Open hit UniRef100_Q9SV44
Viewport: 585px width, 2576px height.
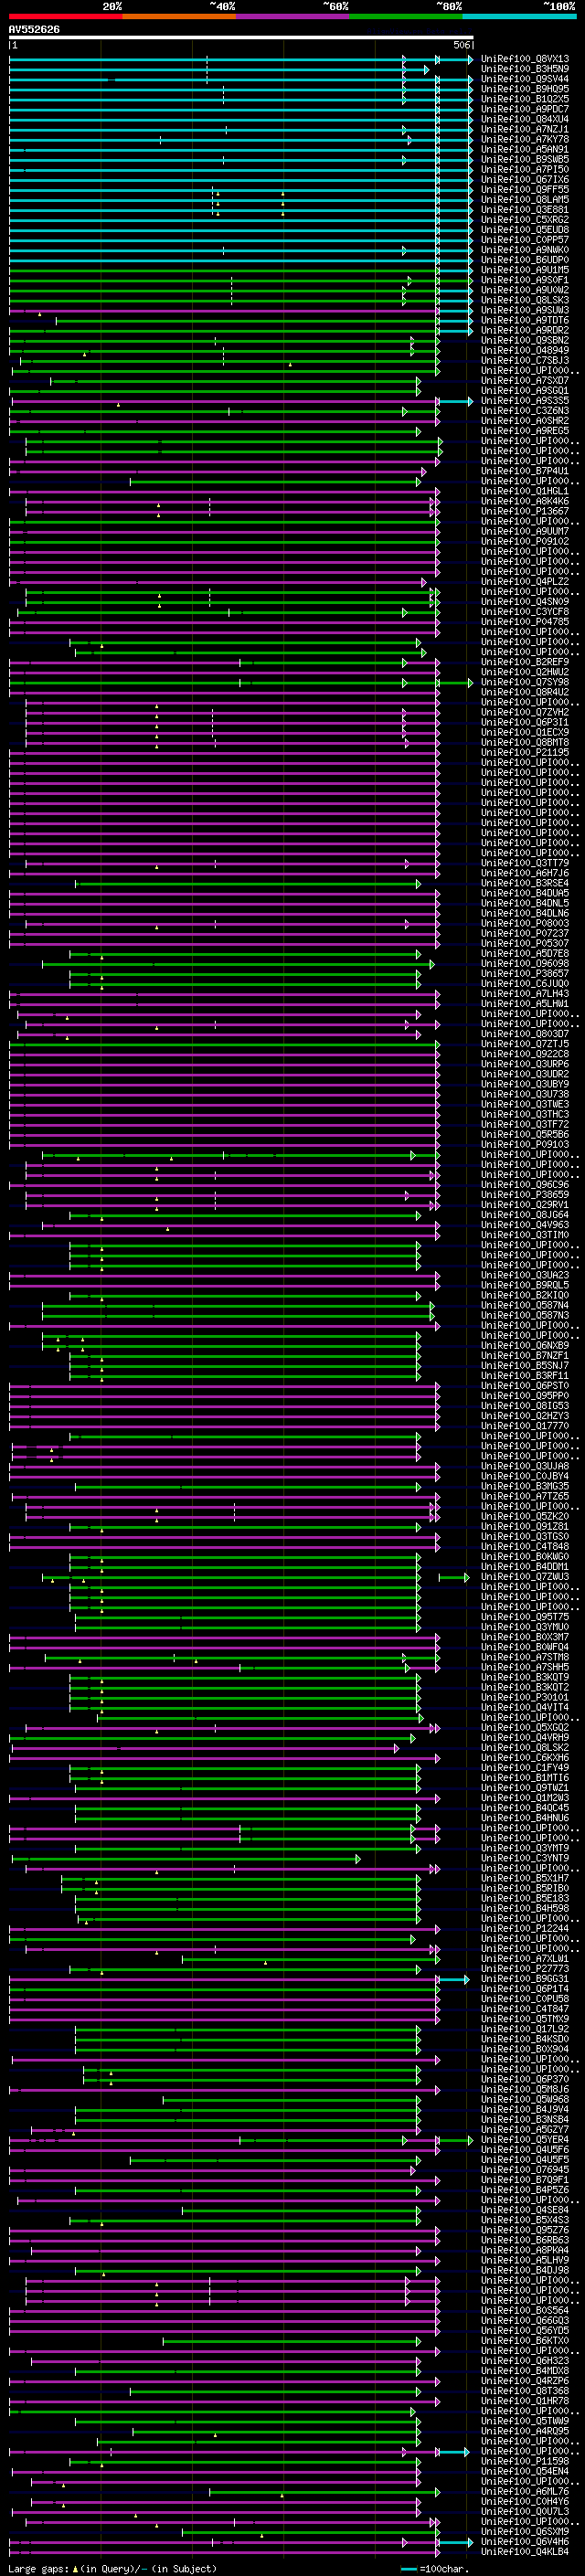(525, 79)
